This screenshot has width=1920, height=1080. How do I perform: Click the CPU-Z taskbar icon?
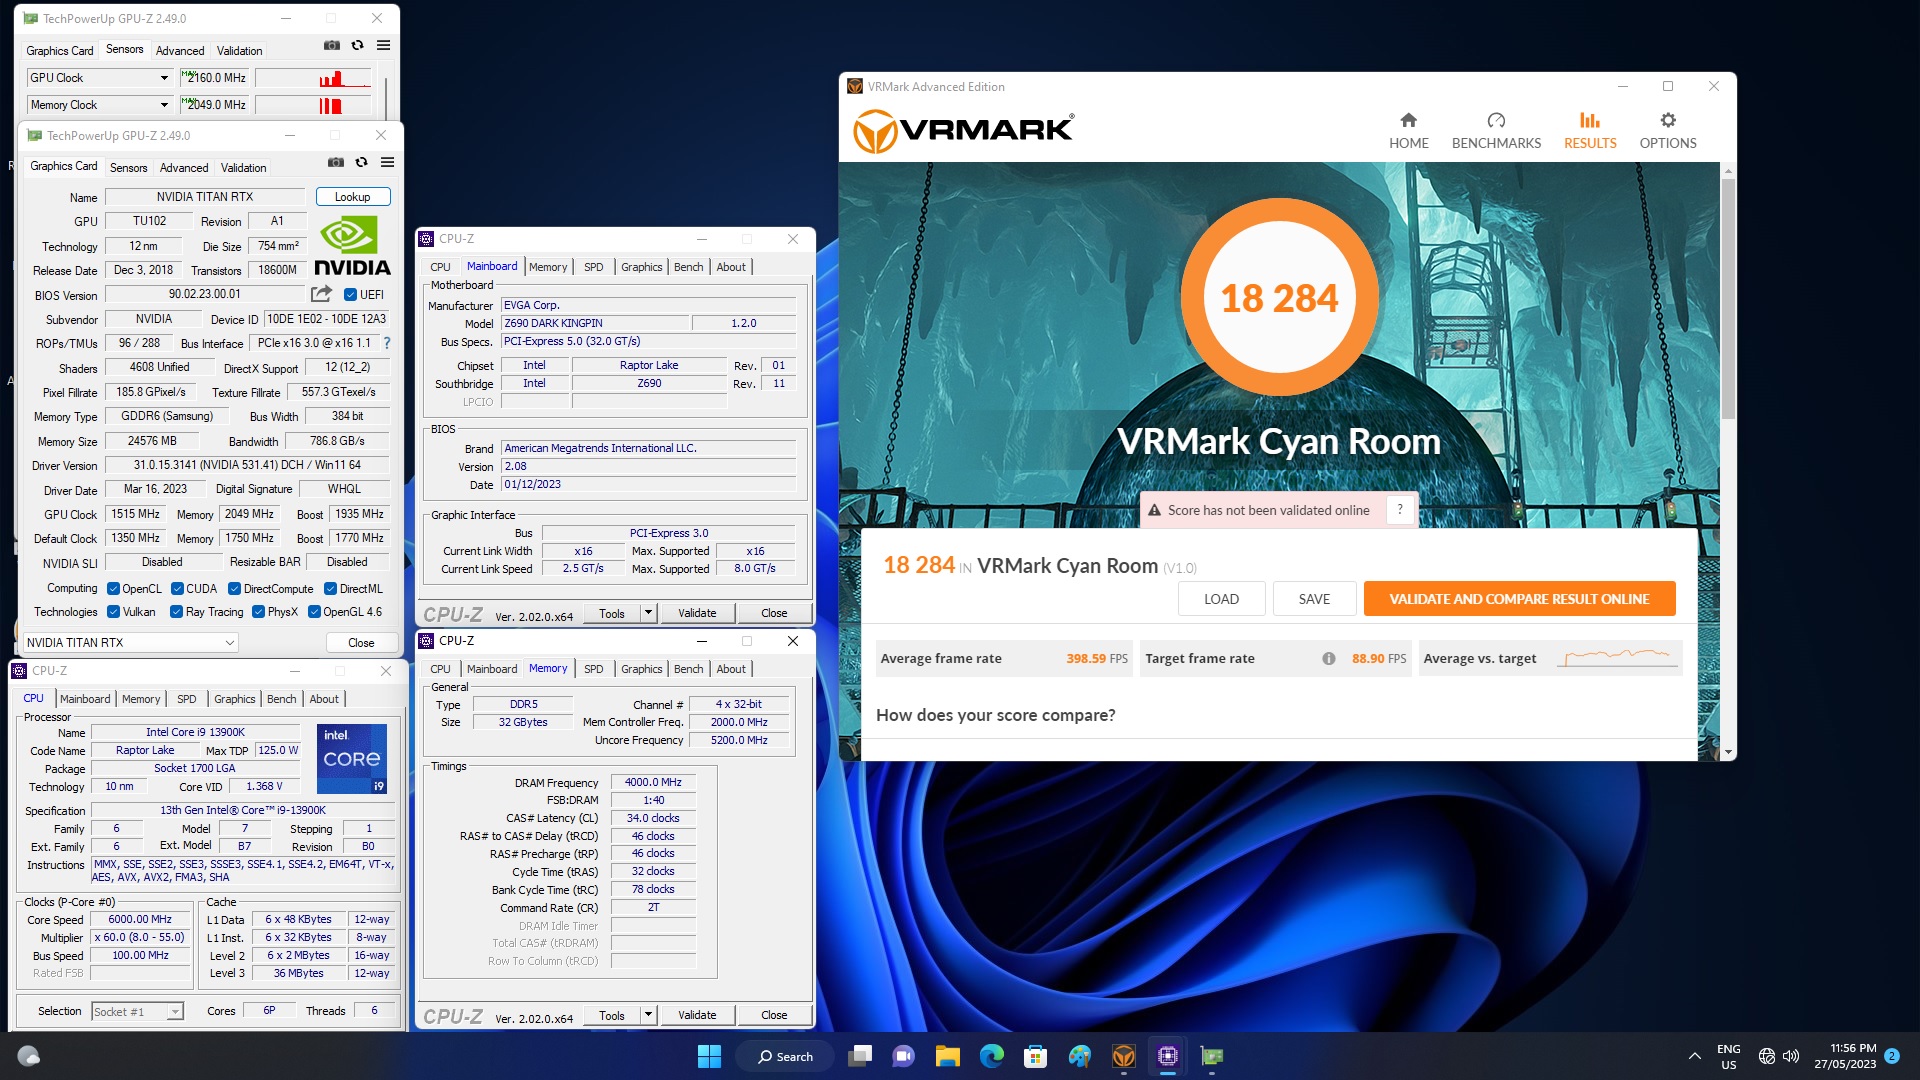pyautogui.click(x=1168, y=1056)
